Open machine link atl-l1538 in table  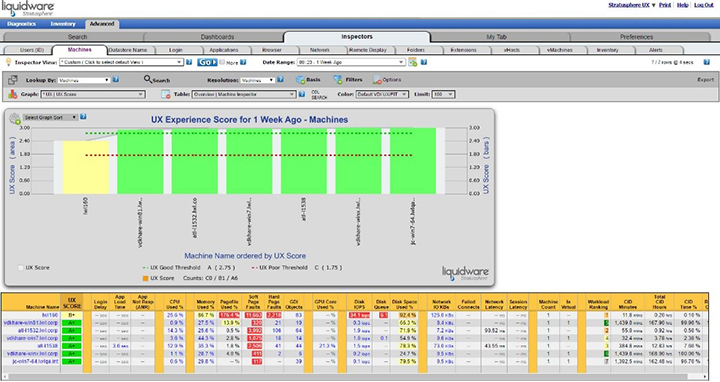tap(48, 346)
